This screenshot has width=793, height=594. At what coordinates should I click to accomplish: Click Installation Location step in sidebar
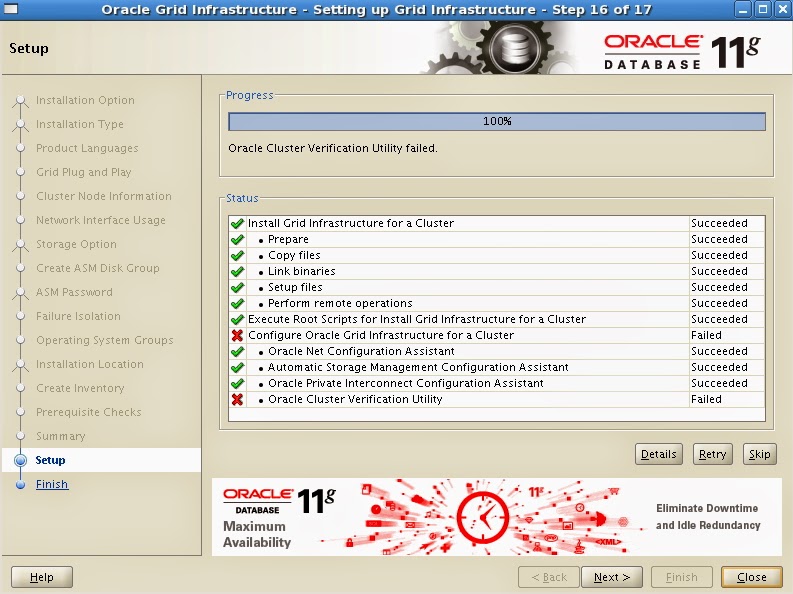click(x=90, y=364)
